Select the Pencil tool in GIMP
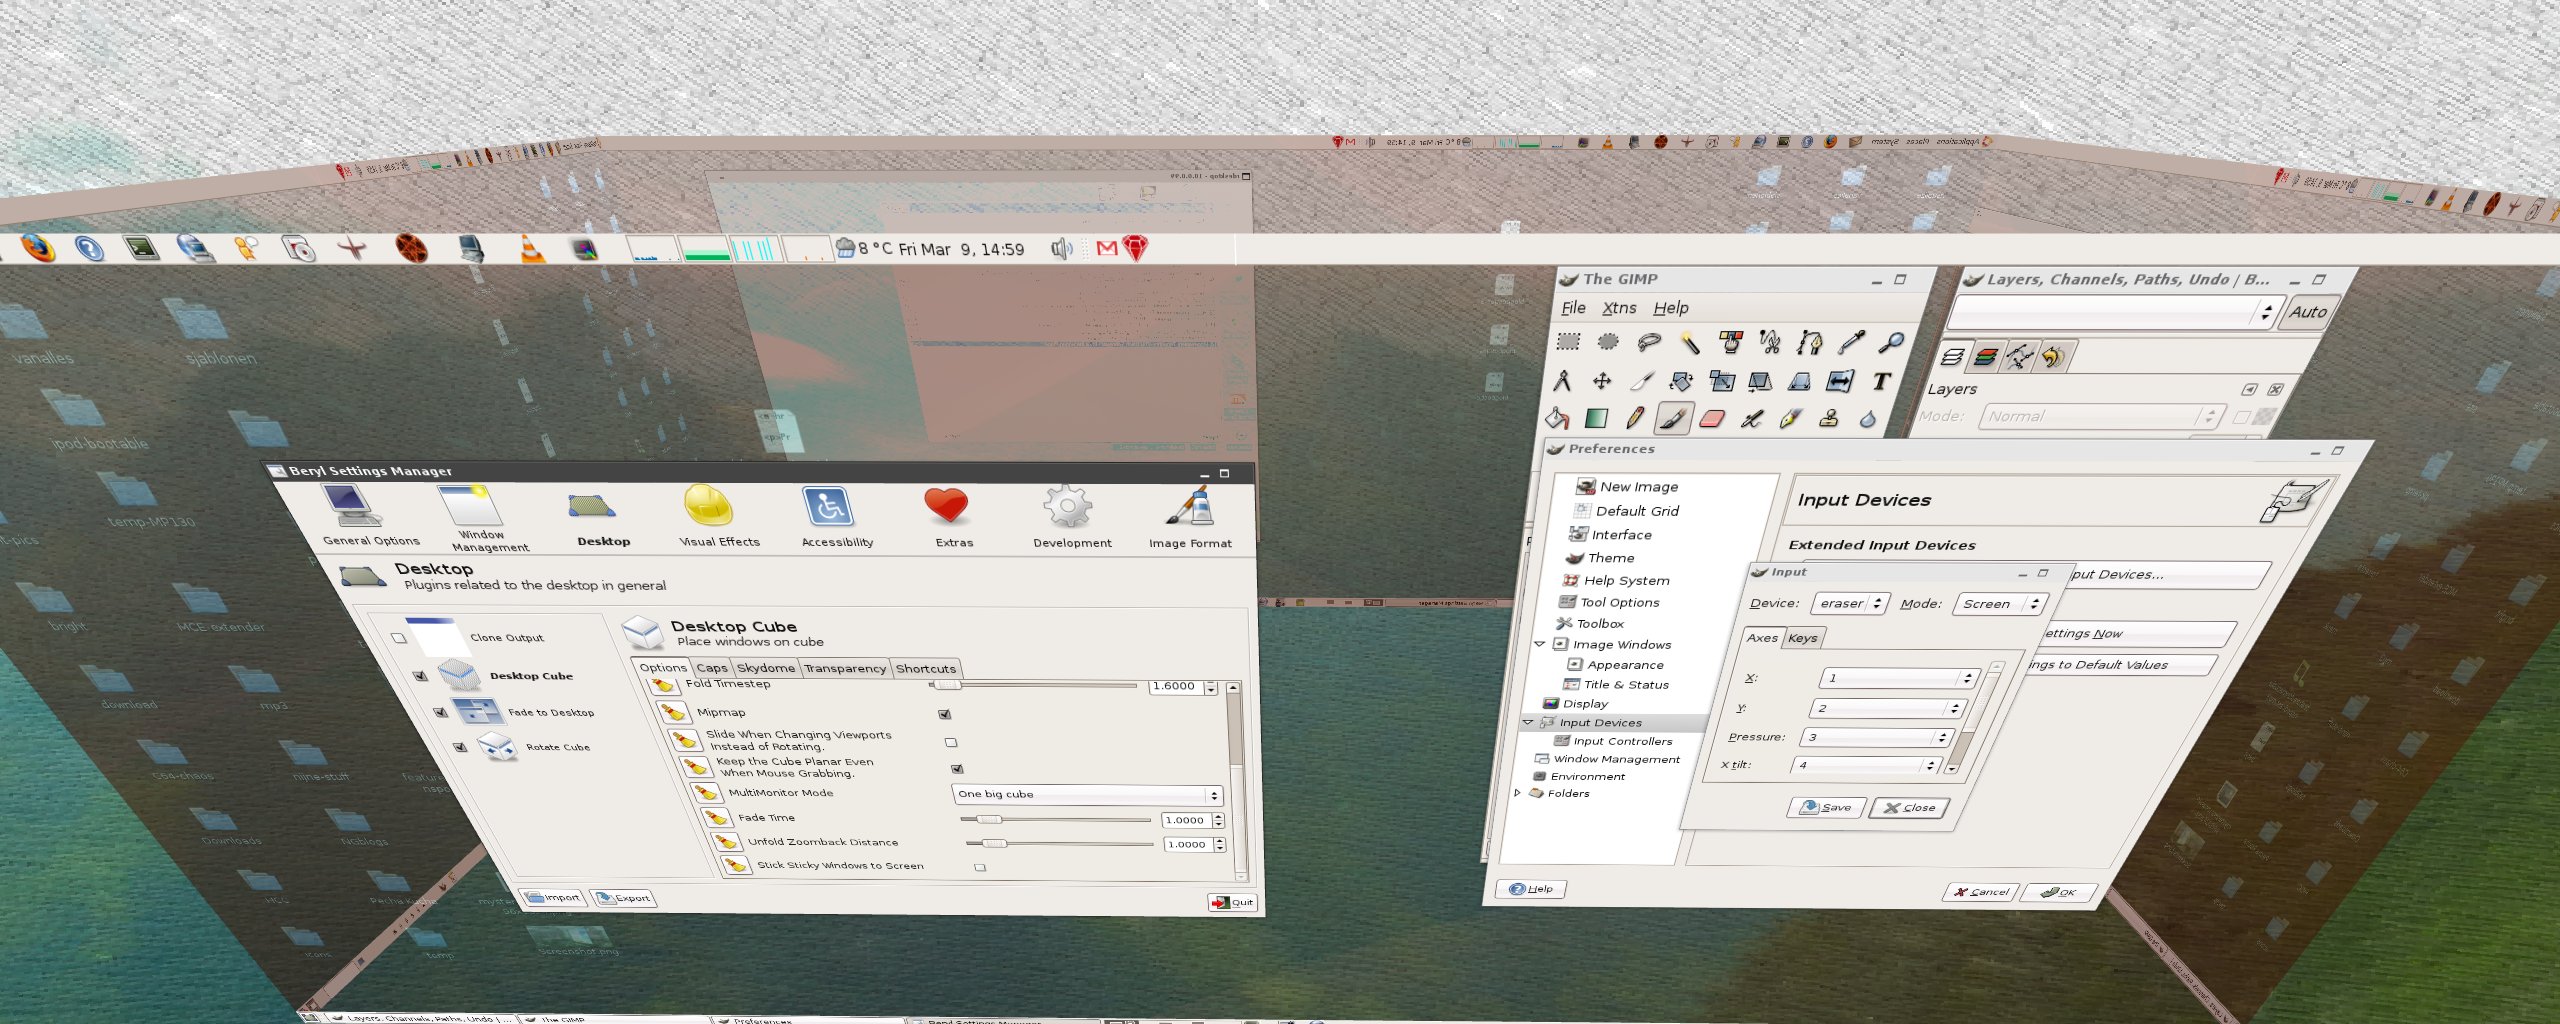Image resolution: width=2560 pixels, height=1024 pixels. [1635, 418]
